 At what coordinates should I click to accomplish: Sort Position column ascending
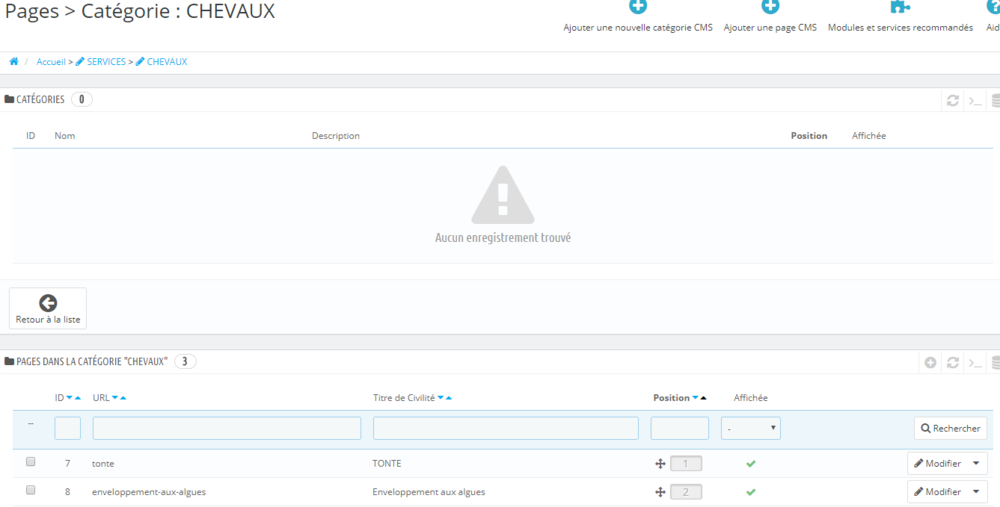[x=703, y=398]
